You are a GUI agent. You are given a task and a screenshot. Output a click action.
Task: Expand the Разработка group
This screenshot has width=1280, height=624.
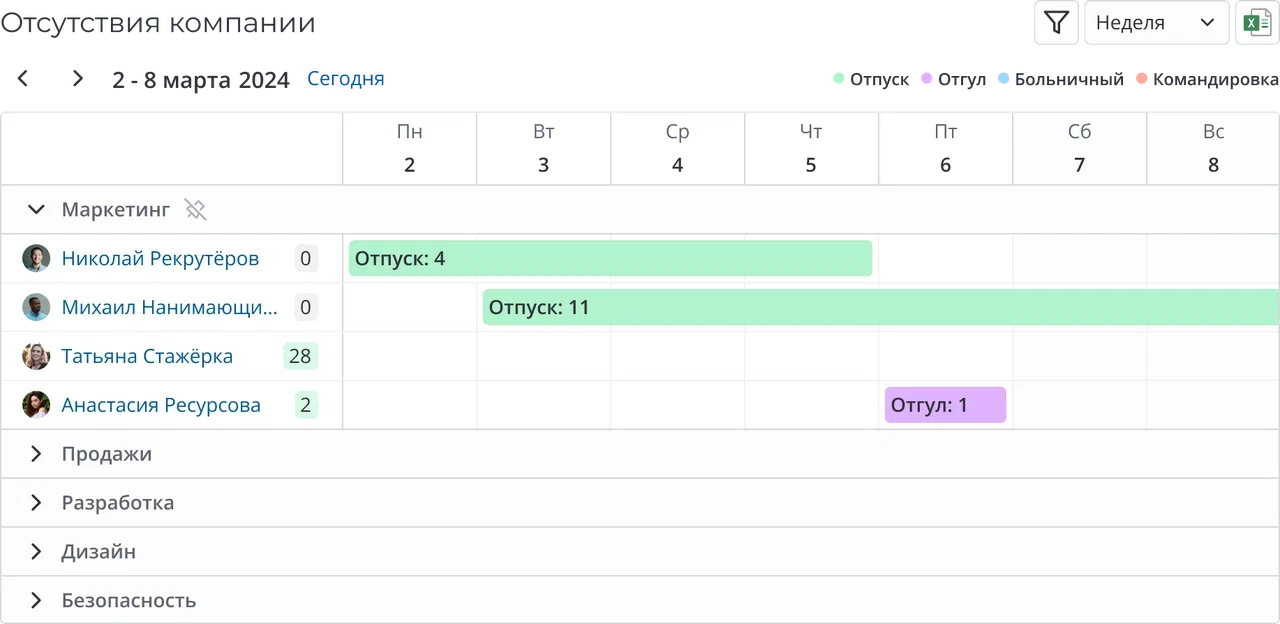(36, 503)
